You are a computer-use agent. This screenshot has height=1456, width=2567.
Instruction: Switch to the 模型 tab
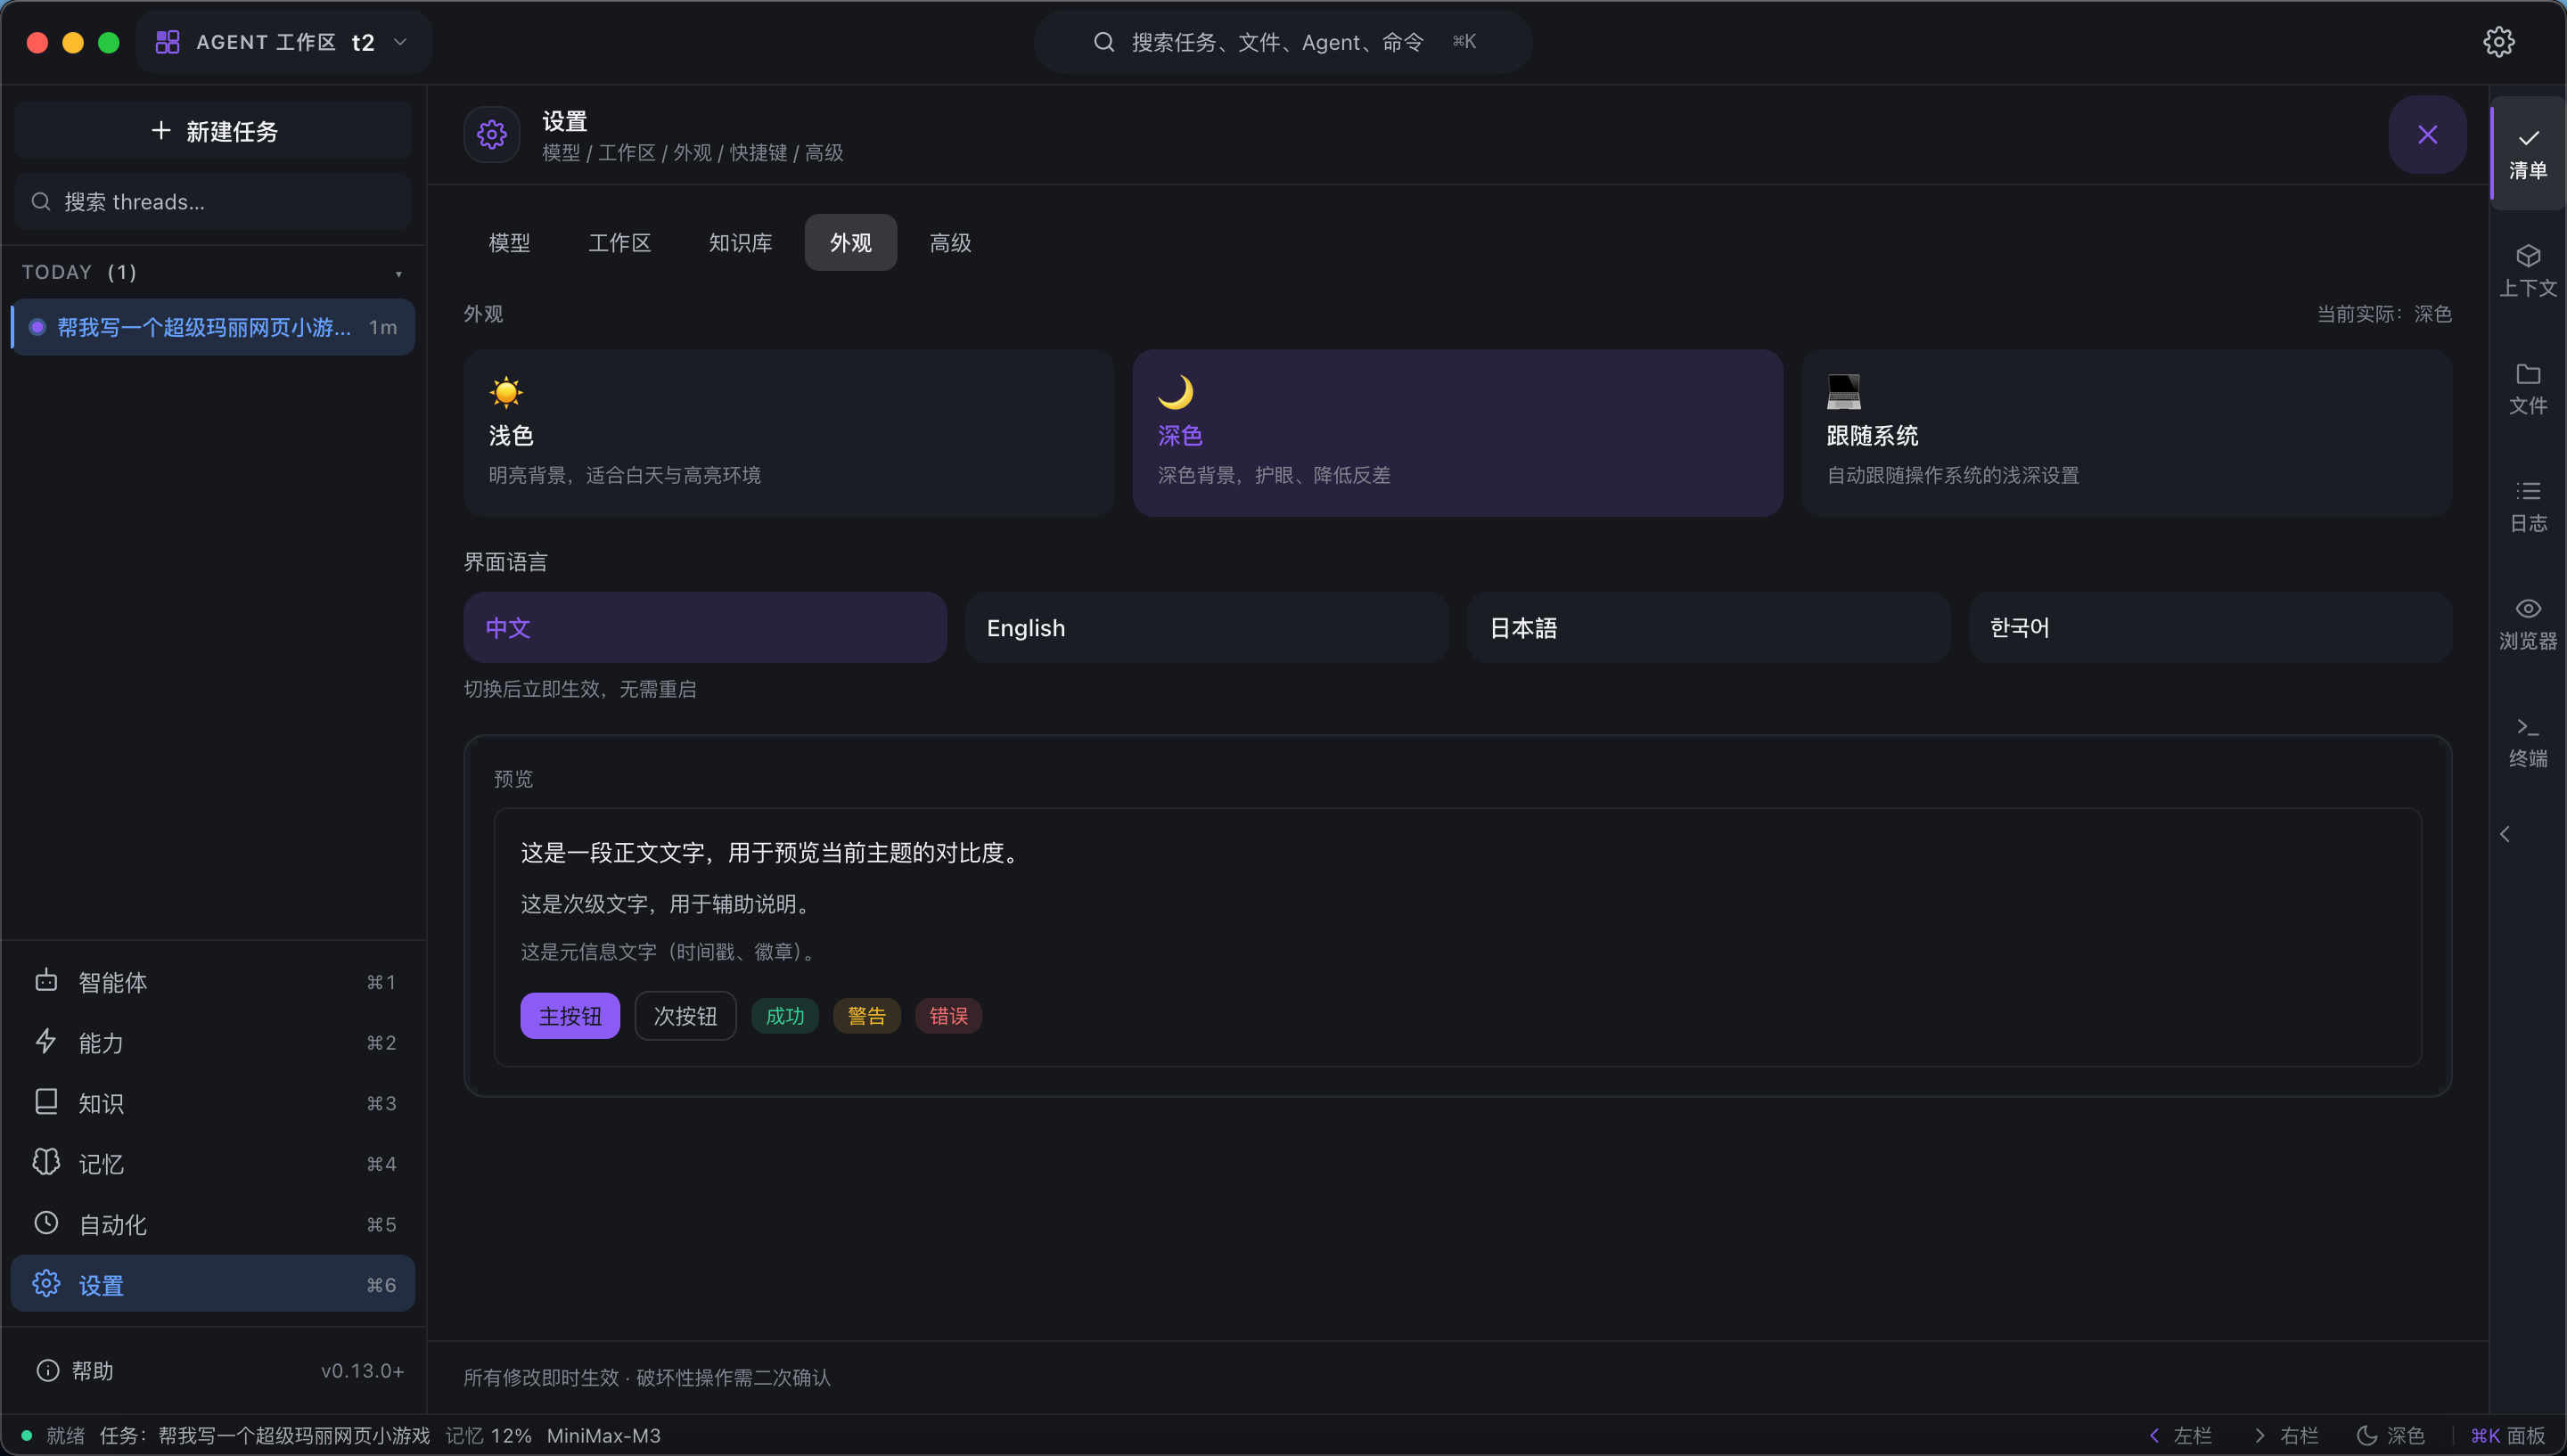pos(510,242)
